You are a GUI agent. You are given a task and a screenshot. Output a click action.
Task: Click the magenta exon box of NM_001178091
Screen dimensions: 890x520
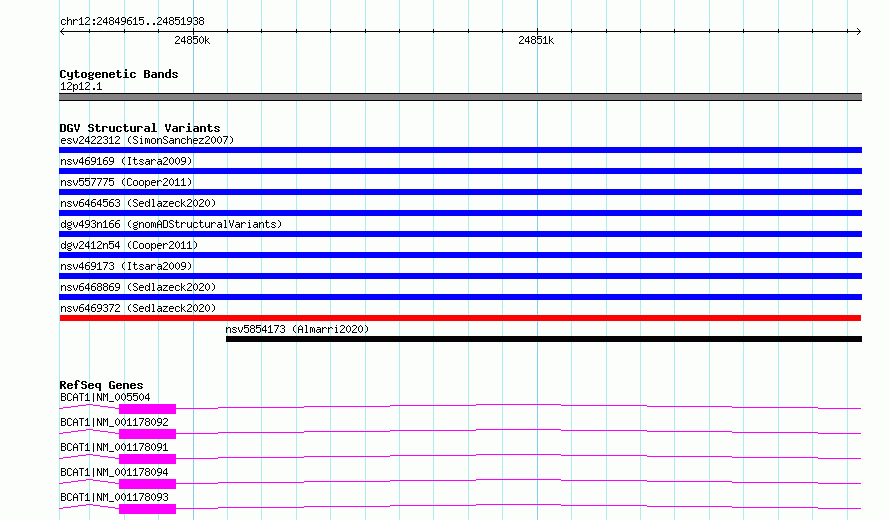tap(148, 459)
